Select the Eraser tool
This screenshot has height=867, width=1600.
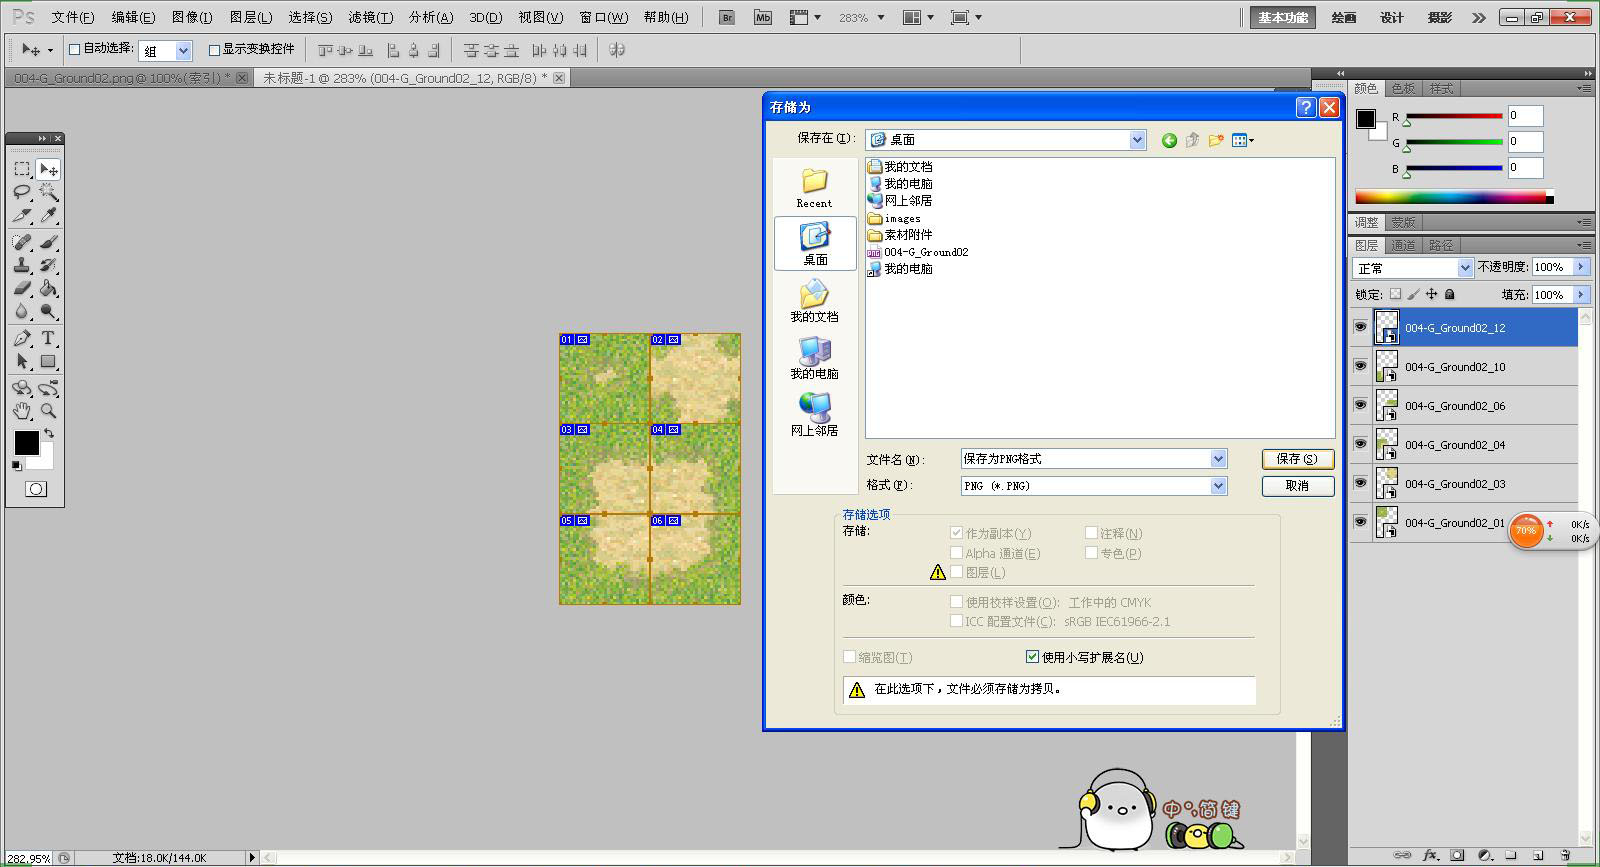click(22, 288)
